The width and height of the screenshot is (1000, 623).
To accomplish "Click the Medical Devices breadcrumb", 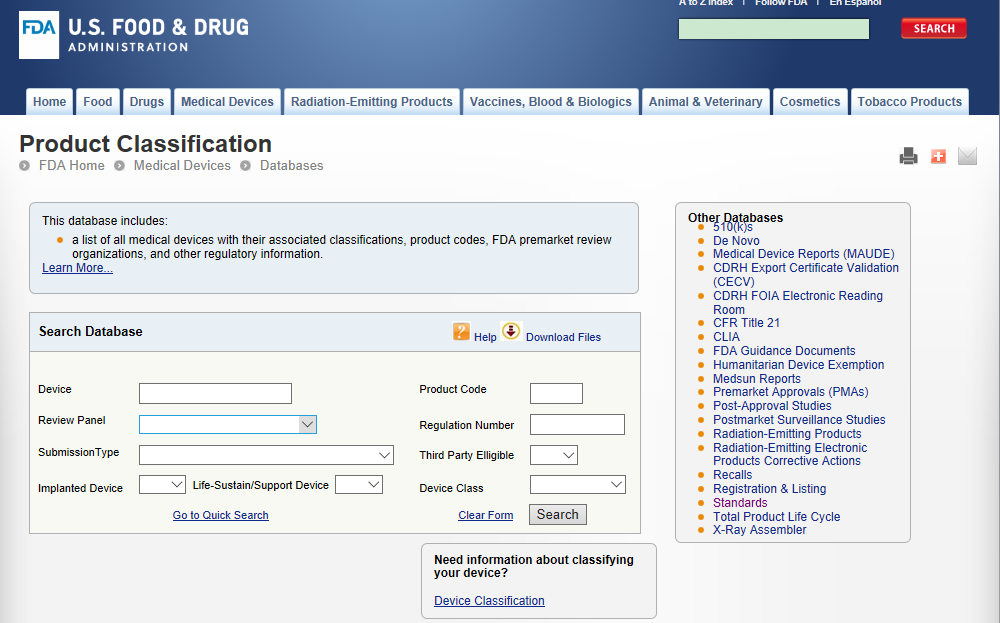I will [x=182, y=166].
